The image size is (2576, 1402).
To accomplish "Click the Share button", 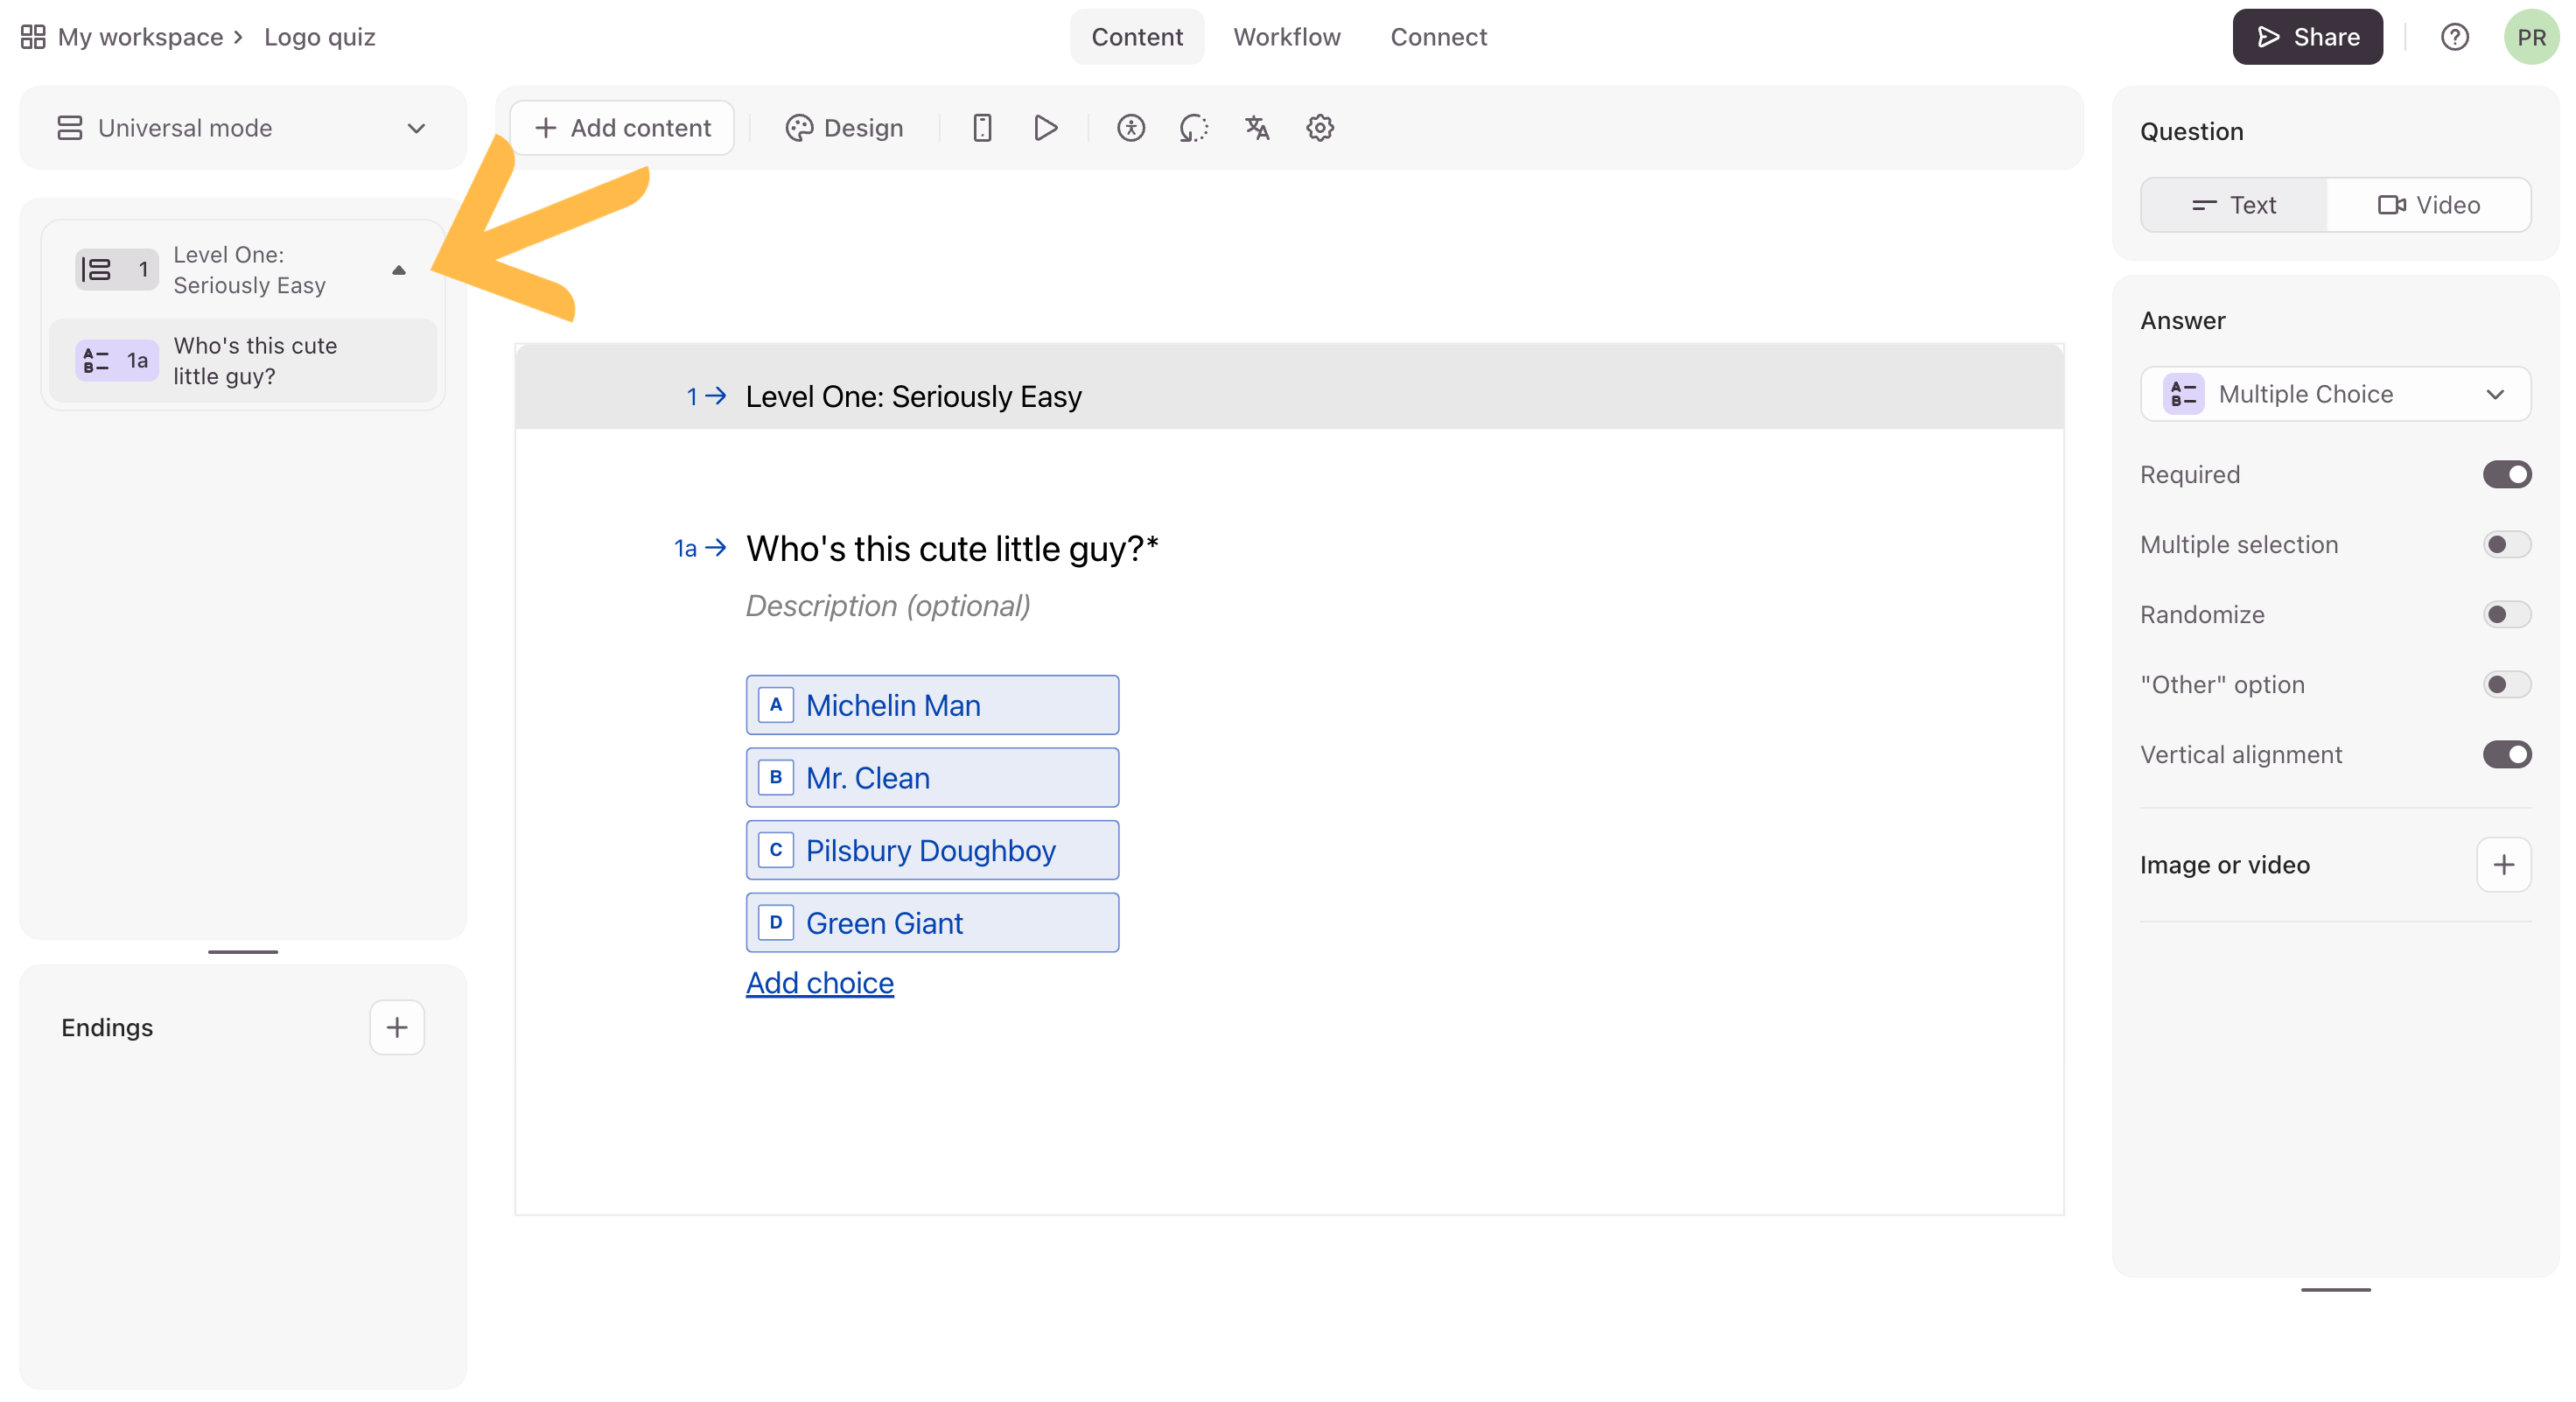I will (x=2307, y=37).
